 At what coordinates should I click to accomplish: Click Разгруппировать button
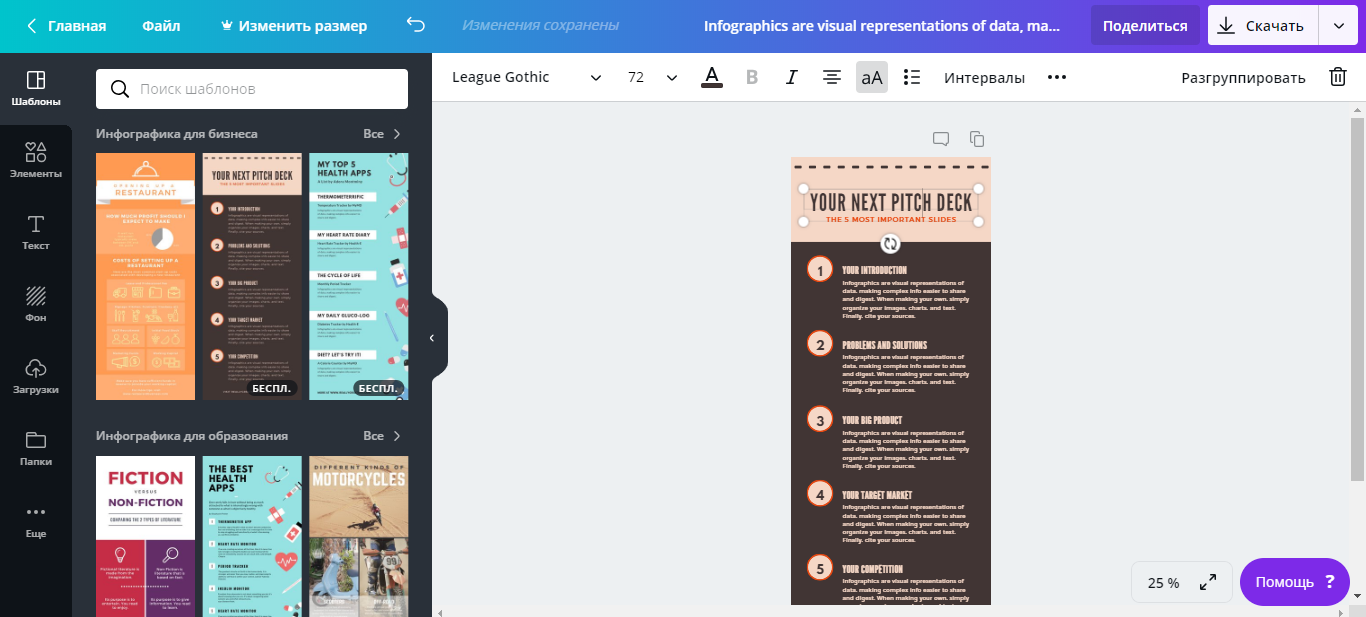(1243, 77)
